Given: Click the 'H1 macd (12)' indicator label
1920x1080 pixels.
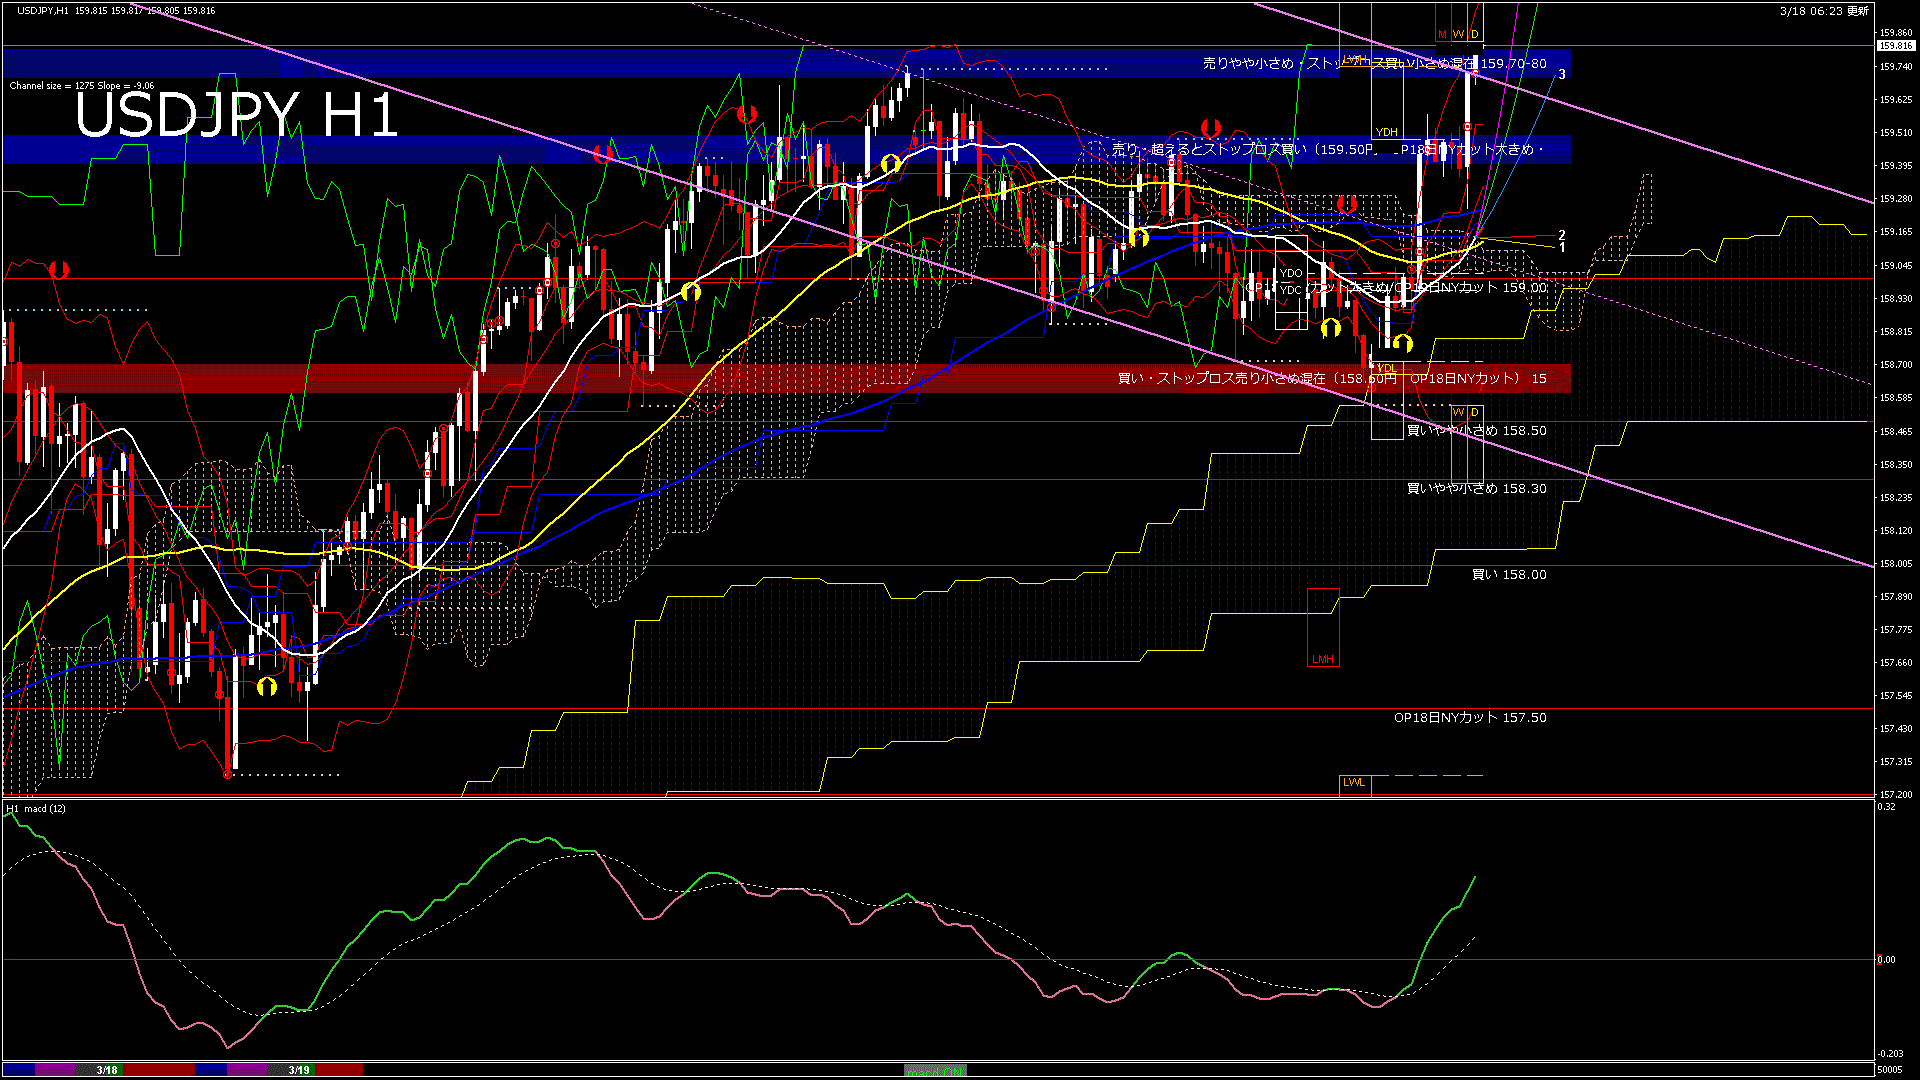Looking at the screenshot, I should pyautogui.click(x=36, y=808).
